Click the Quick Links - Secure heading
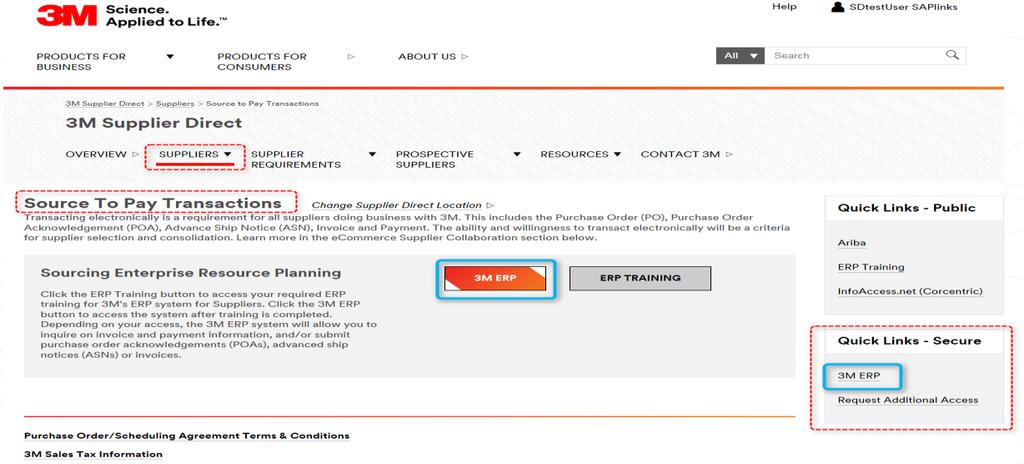 click(x=909, y=340)
